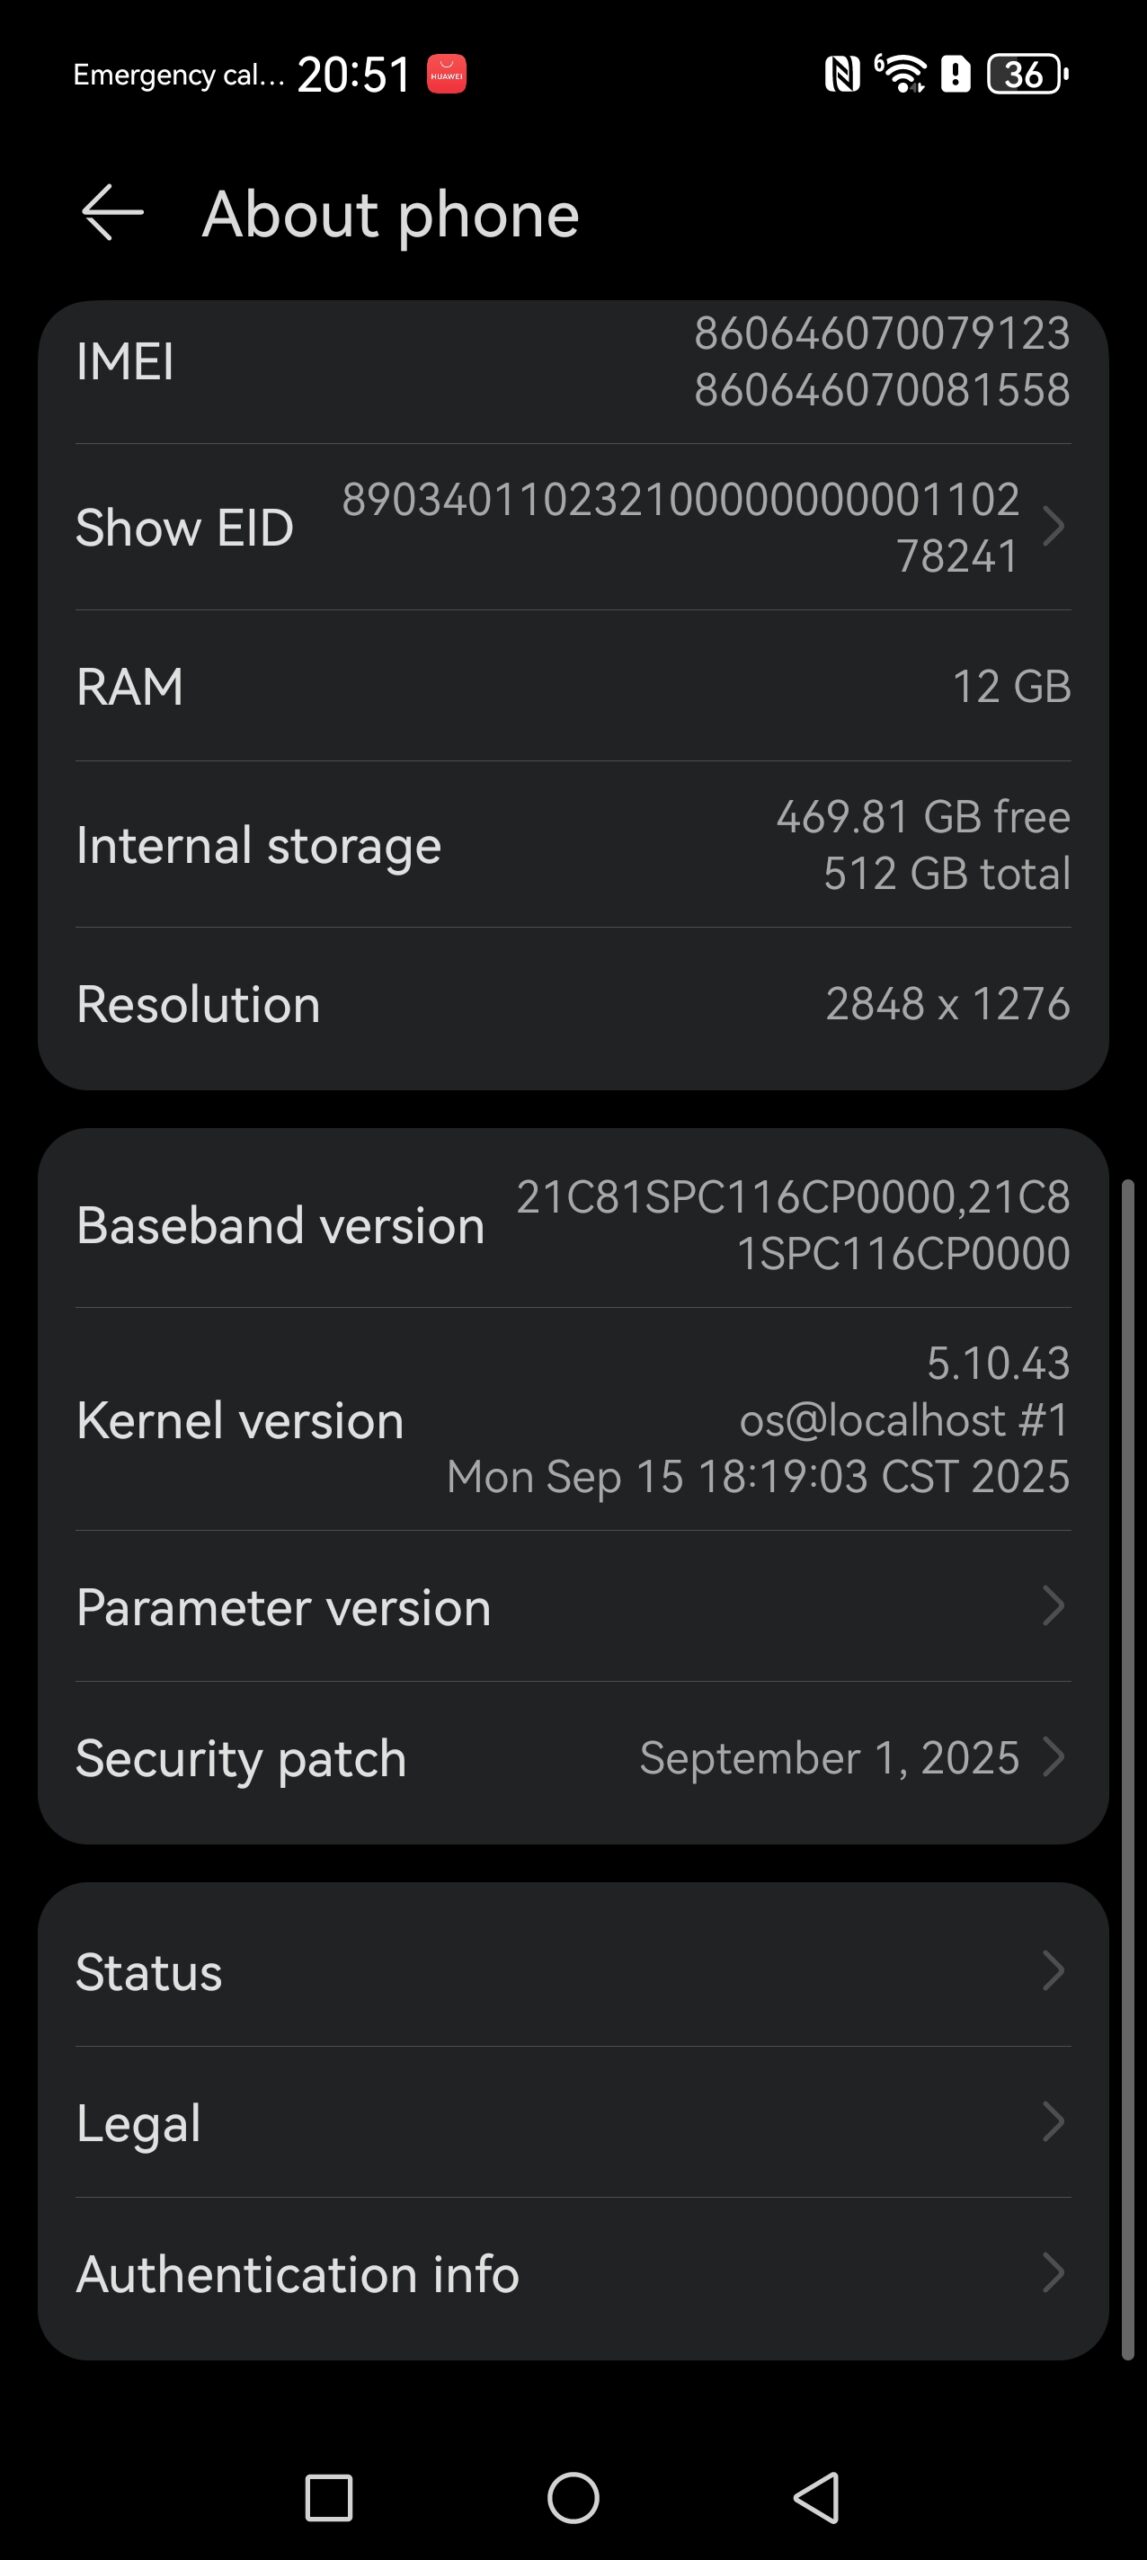Tap the NFC status icon
This screenshot has width=1147, height=2560.
[x=842, y=74]
